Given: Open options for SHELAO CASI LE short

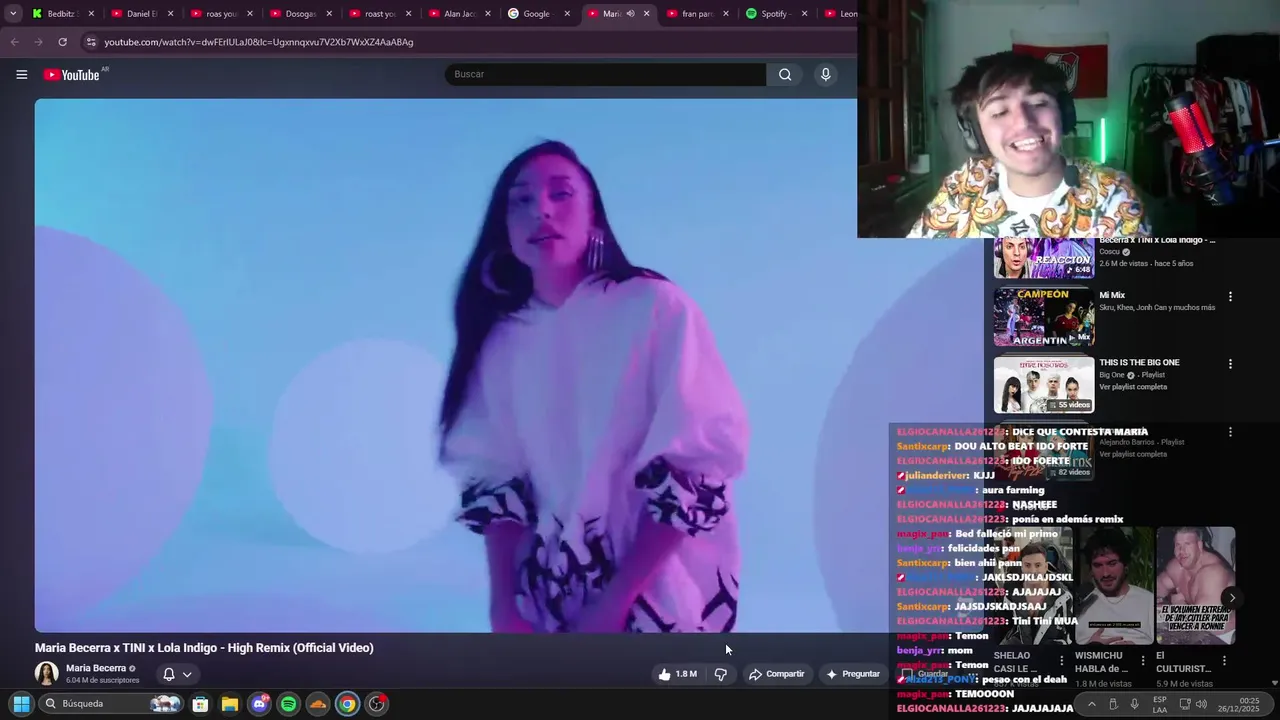Looking at the screenshot, I should coord(1062,660).
